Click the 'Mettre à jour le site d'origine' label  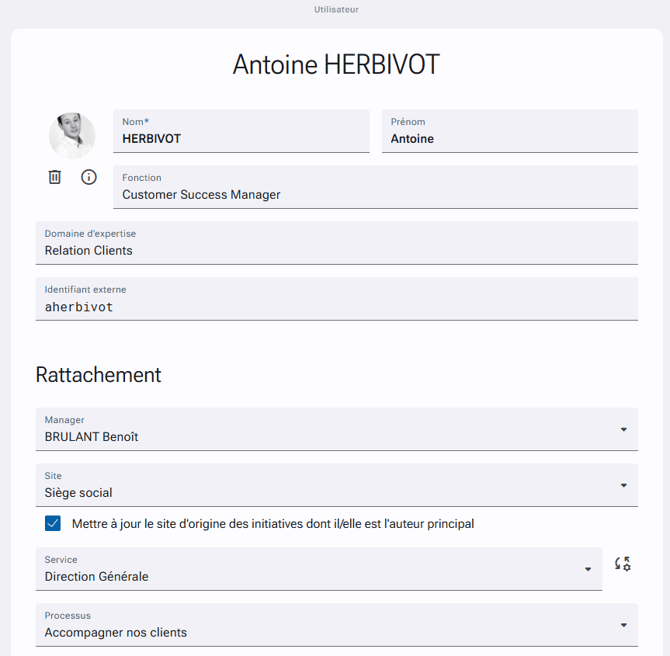tap(273, 524)
